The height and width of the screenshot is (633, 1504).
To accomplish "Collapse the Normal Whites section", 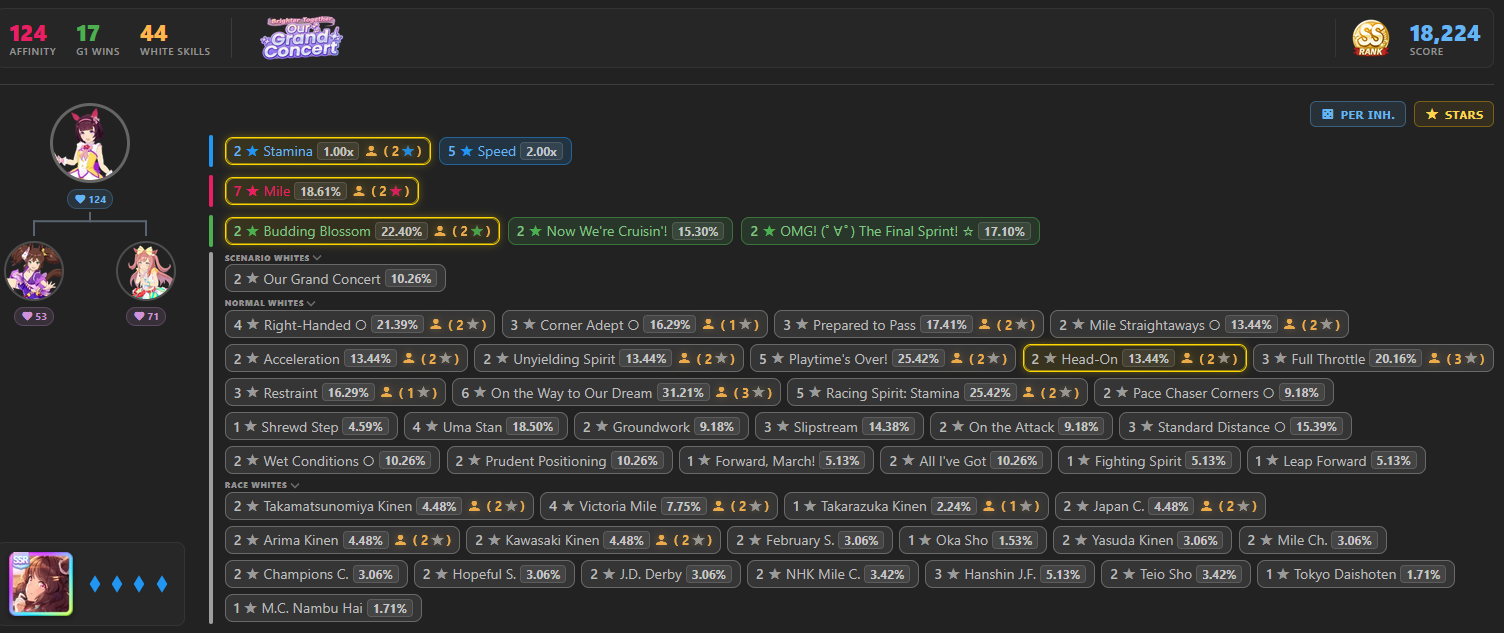I will [x=270, y=303].
